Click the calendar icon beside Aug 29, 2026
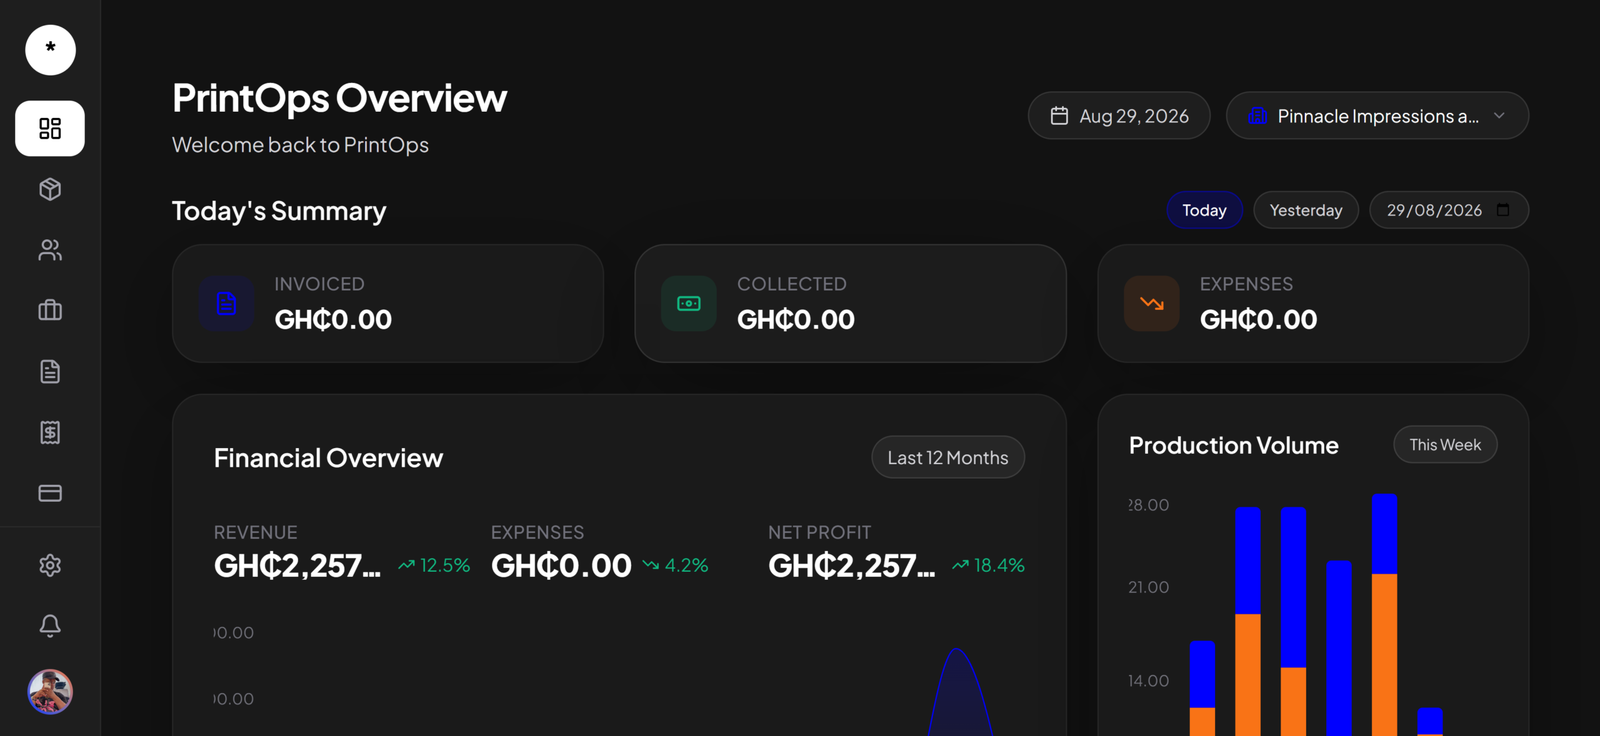The height and width of the screenshot is (736, 1600). 1059,116
